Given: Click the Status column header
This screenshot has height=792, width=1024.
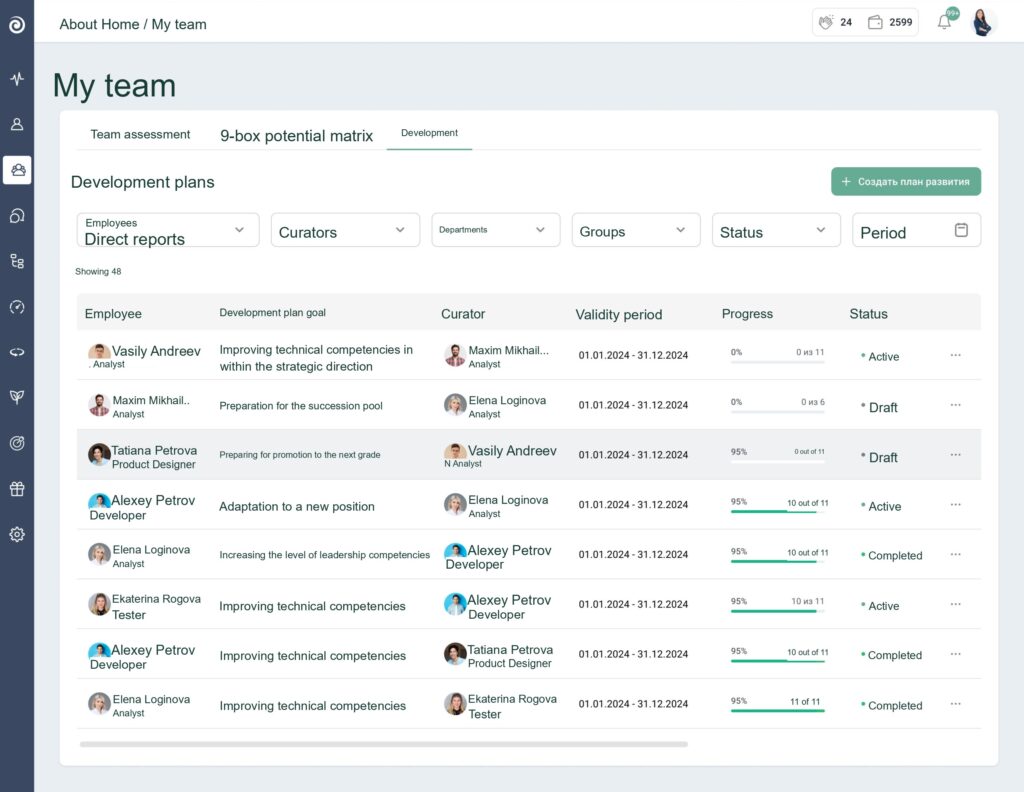Looking at the screenshot, I should pyautogui.click(x=868, y=314).
